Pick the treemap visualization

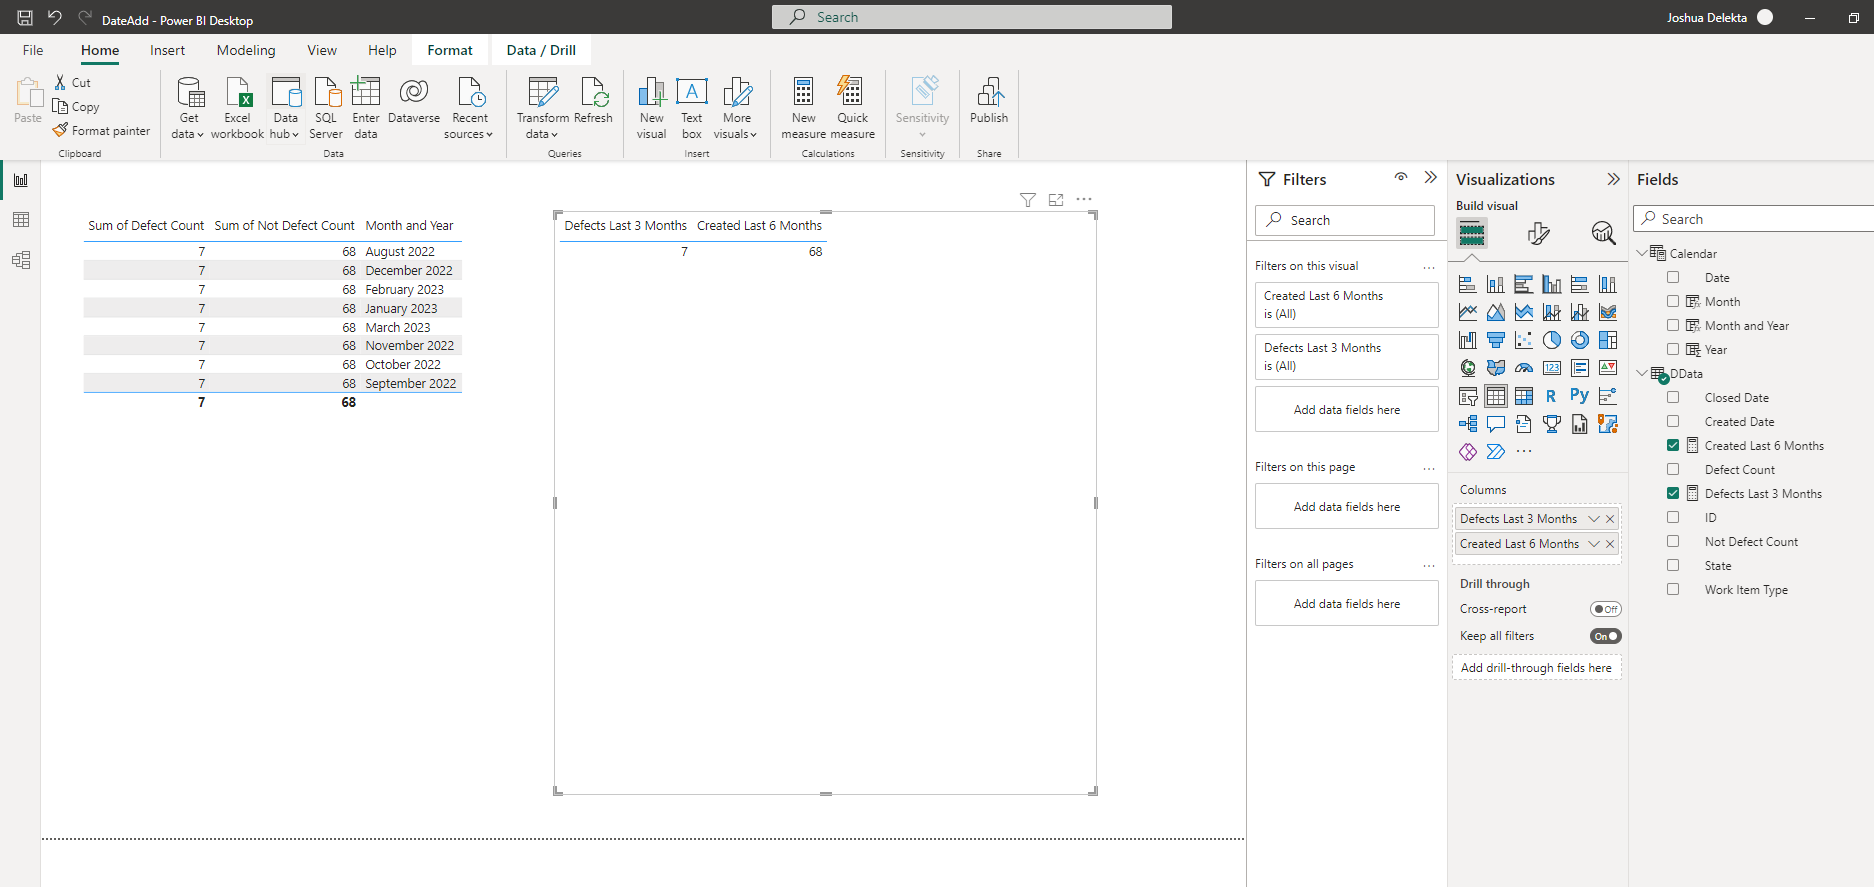(1607, 340)
